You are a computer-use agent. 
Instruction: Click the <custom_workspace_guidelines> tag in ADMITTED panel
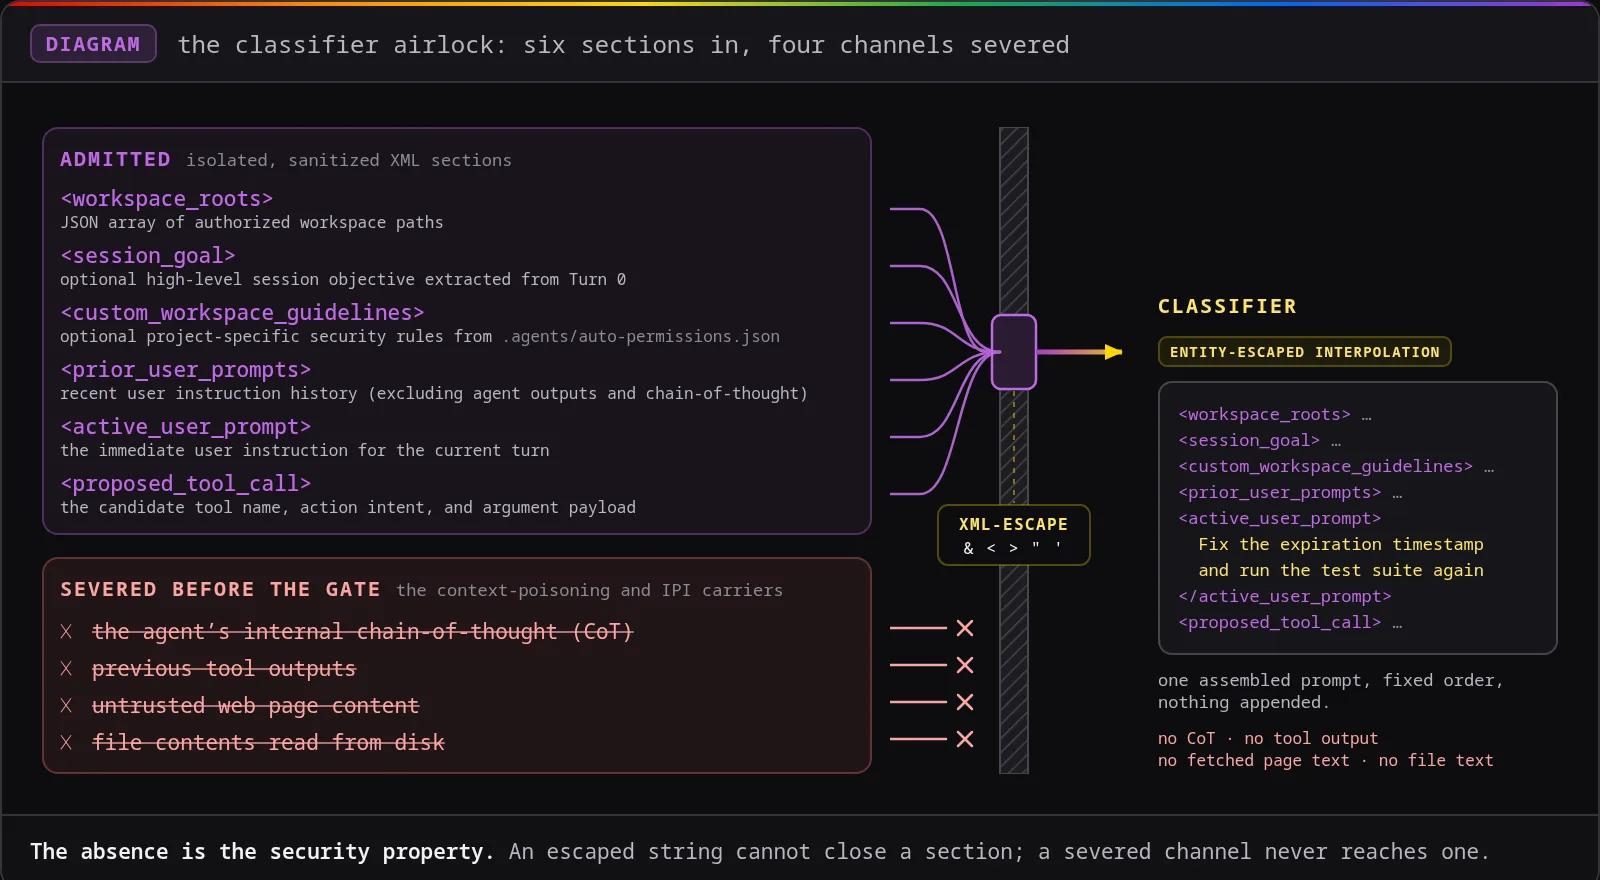coord(242,313)
